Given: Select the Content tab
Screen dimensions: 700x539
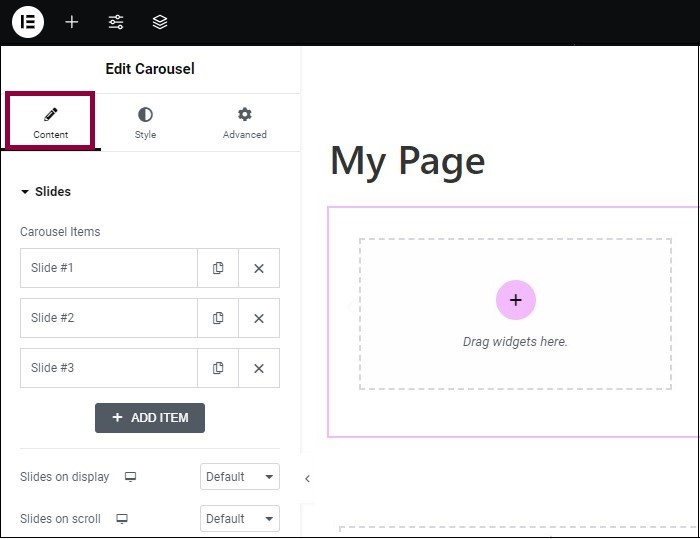Looking at the screenshot, I should pyautogui.click(x=51, y=123).
